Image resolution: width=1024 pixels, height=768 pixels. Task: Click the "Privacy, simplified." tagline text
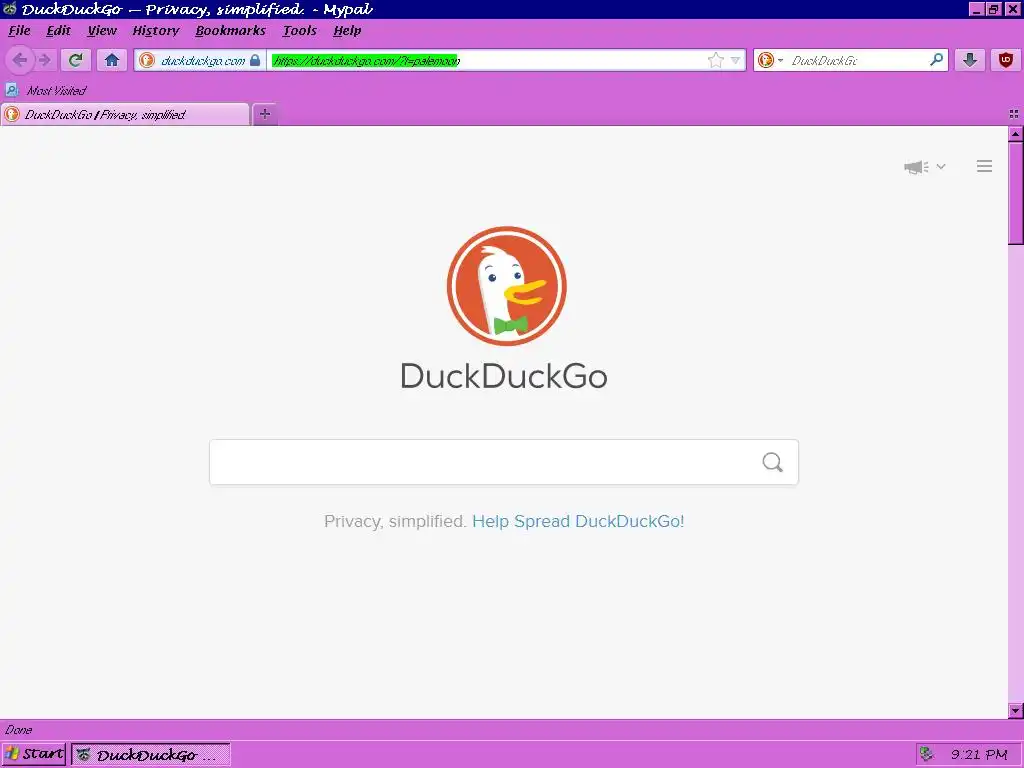tap(395, 521)
